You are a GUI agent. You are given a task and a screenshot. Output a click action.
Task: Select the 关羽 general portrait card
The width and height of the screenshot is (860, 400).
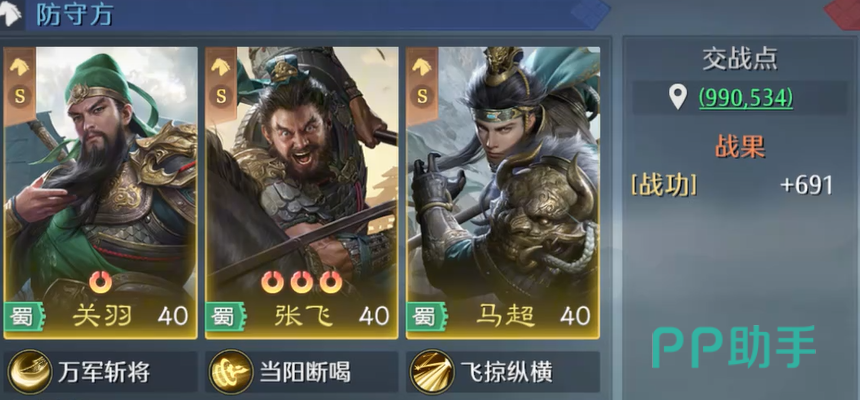pyautogui.click(x=100, y=193)
